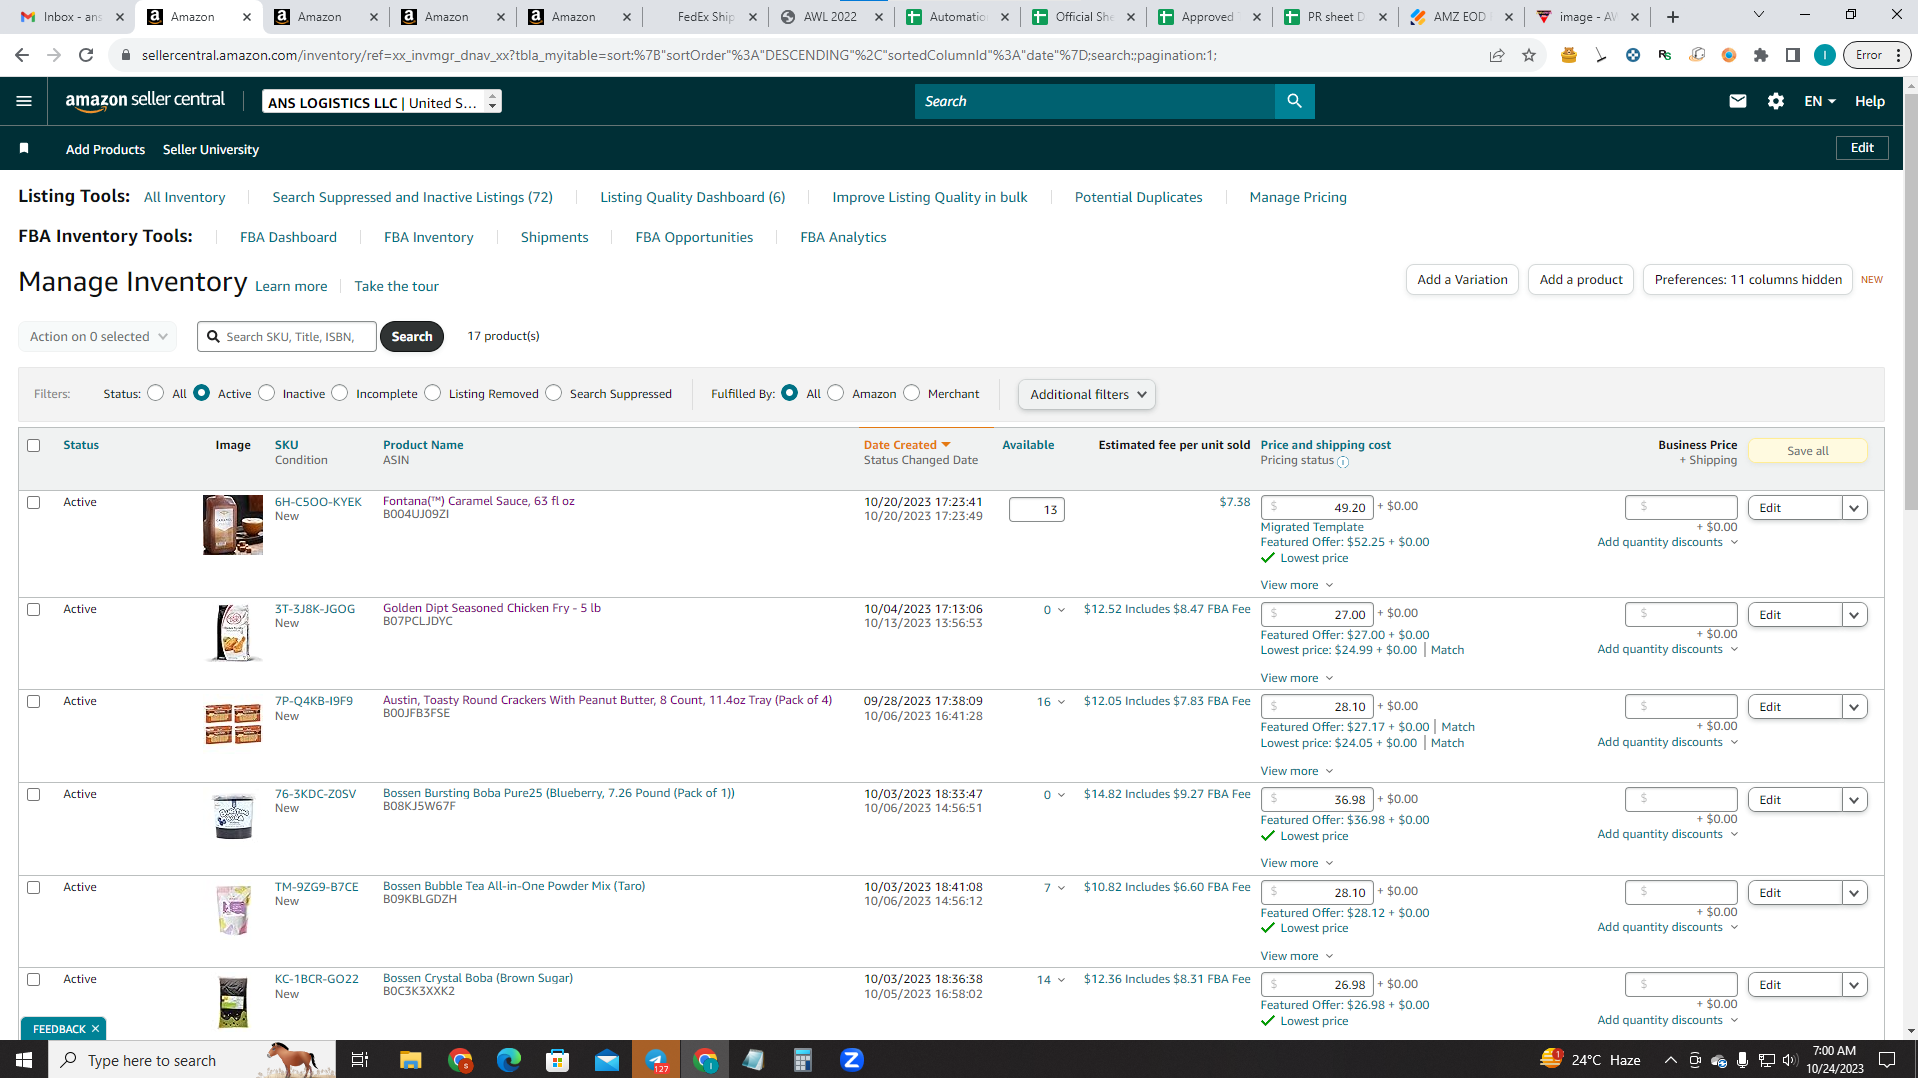Share this page via address bar icon
This screenshot has height=1078, width=1918.
(1496, 55)
